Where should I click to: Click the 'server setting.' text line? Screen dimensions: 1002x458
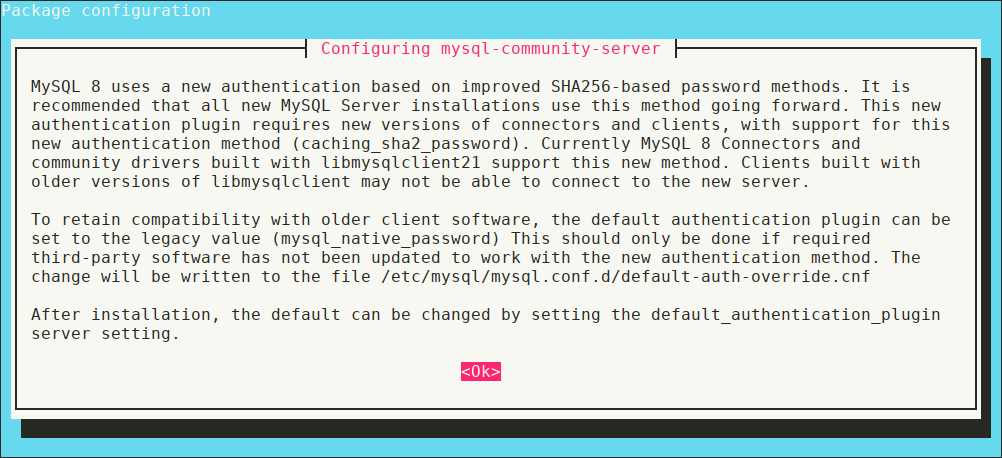pyautogui.click(x=105, y=334)
